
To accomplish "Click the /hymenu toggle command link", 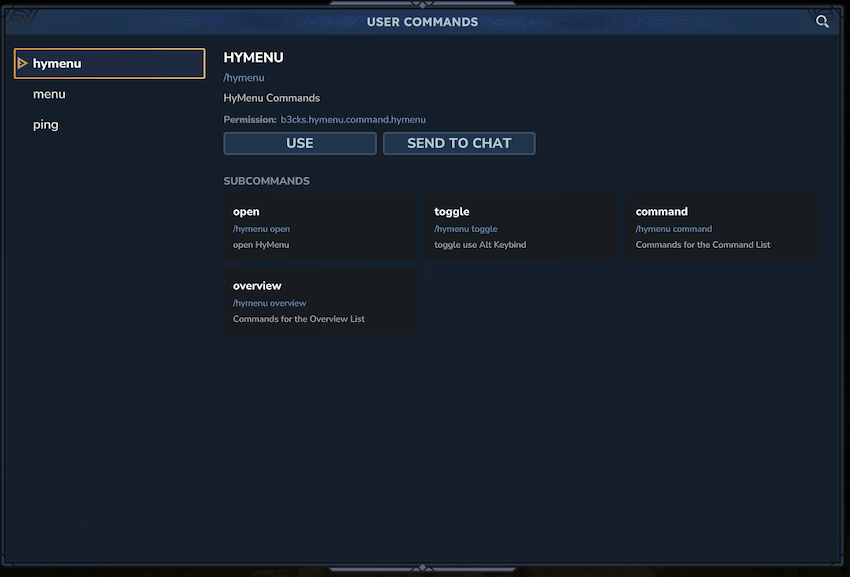I will 466,229.
